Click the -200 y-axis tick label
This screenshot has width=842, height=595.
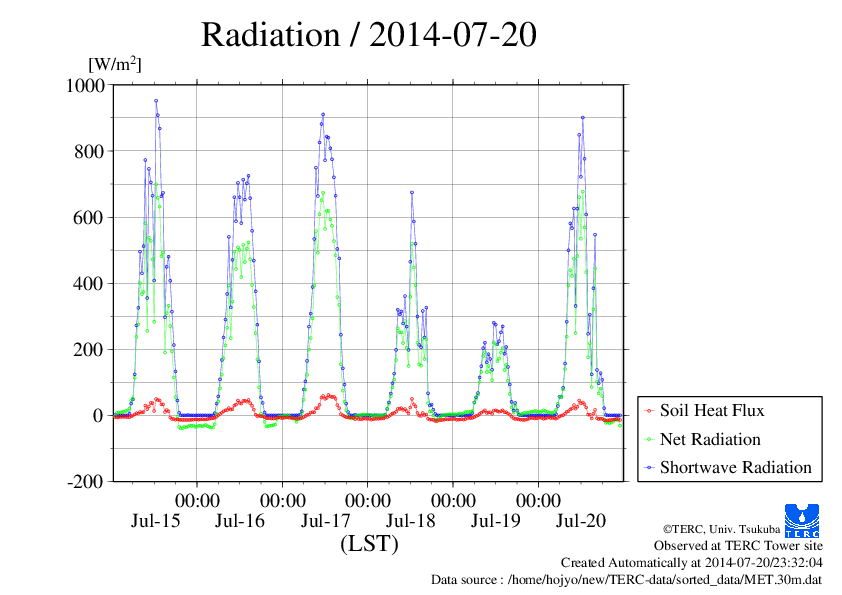(85, 481)
